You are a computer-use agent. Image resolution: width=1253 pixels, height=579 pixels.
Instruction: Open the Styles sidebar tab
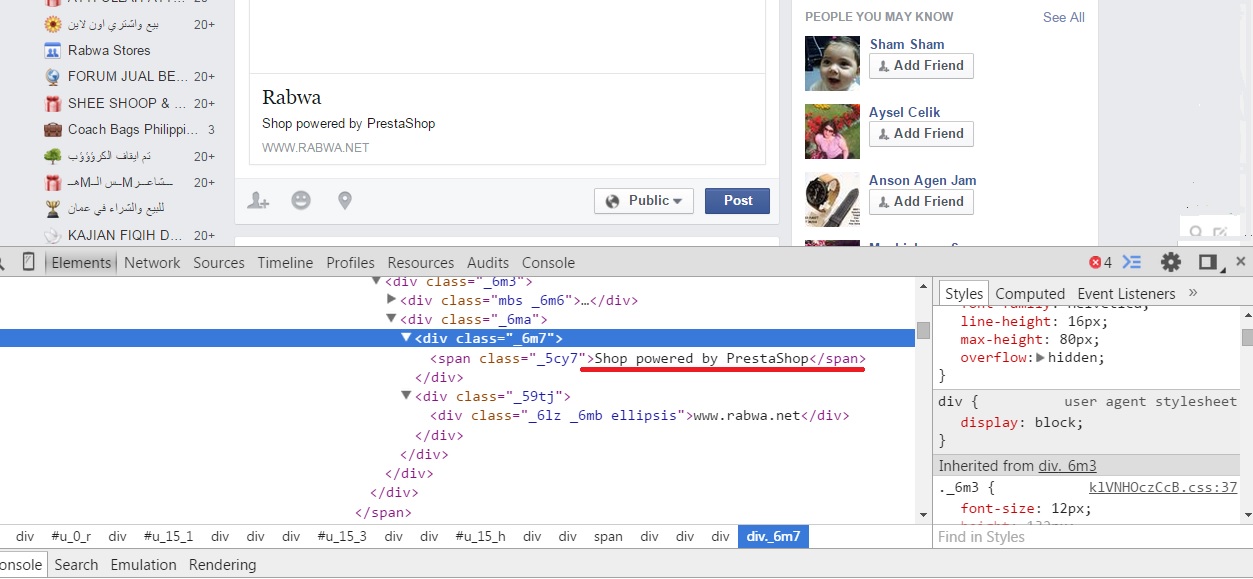pyautogui.click(x=964, y=293)
